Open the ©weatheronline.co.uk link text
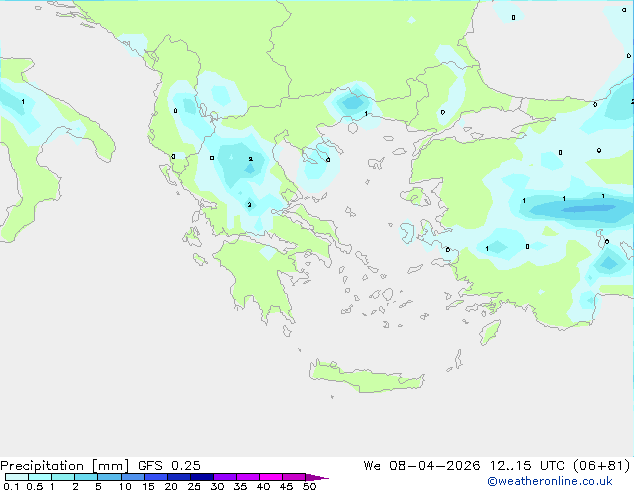This screenshot has width=634, height=490. [x=550, y=481]
